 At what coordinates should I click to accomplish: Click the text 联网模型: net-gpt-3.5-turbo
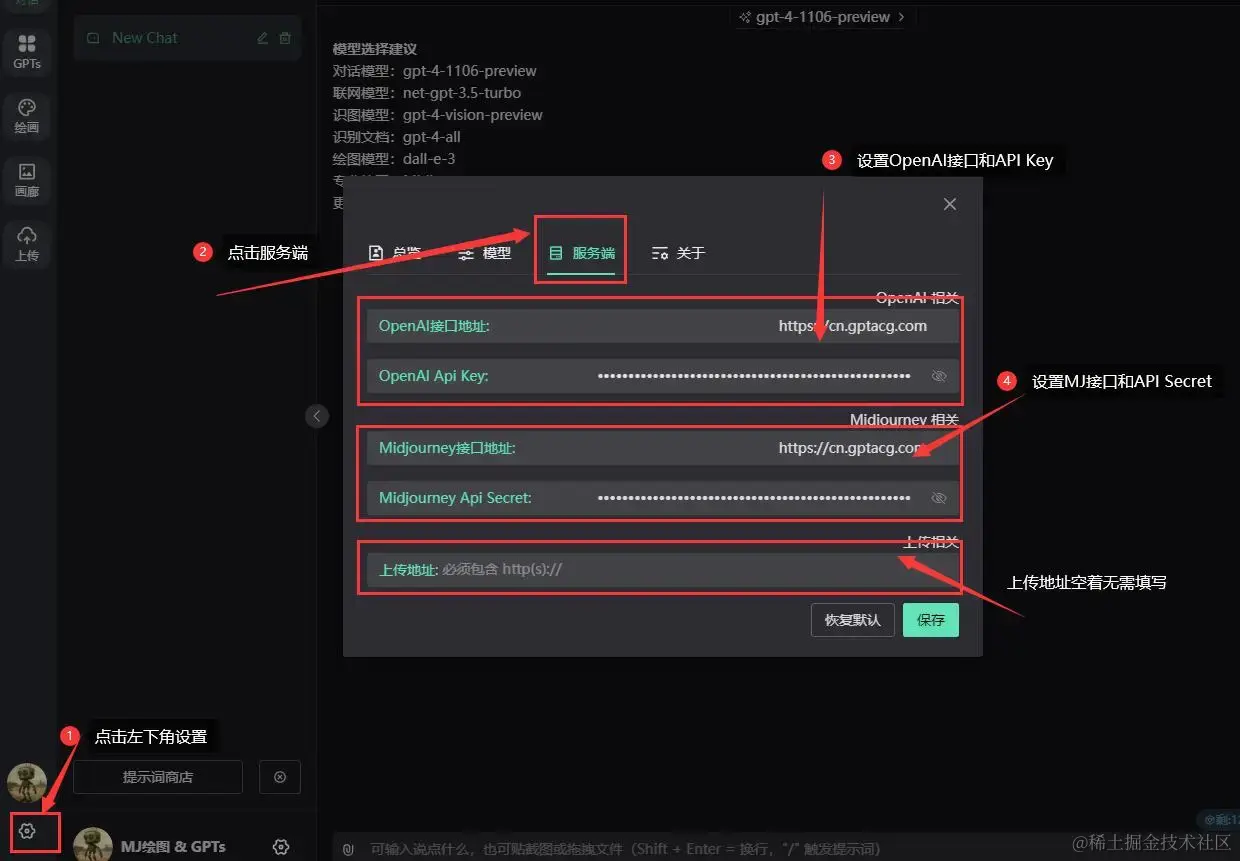[x=427, y=93]
